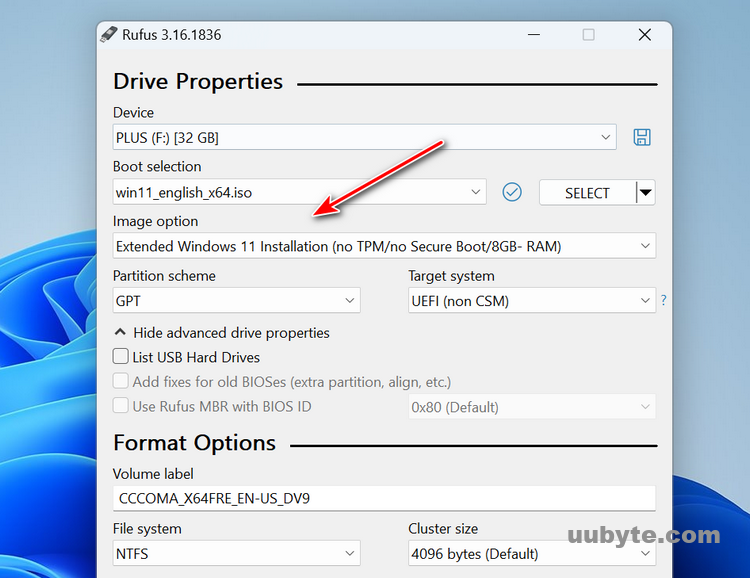Enable List USB Hard Drives checkbox
750x578 pixels.
(121, 357)
